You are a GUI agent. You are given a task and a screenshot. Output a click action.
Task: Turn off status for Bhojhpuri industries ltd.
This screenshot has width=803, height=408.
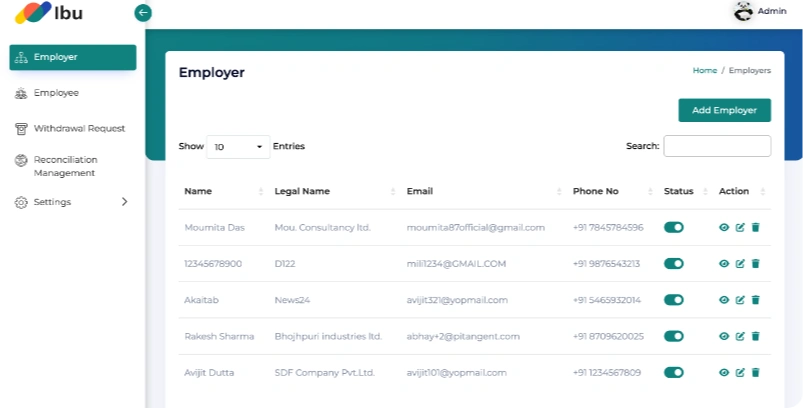673,336
